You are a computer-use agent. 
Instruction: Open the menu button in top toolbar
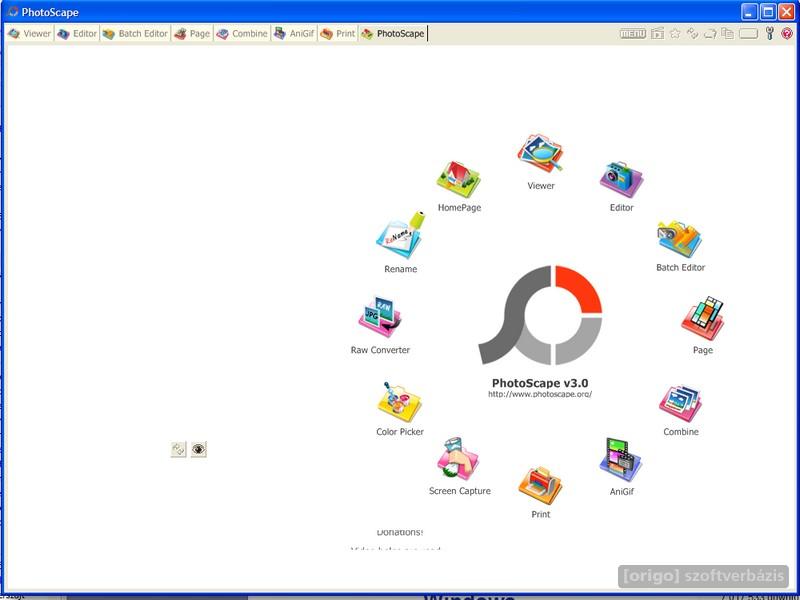pyautogui.click(x=633, y=34)
